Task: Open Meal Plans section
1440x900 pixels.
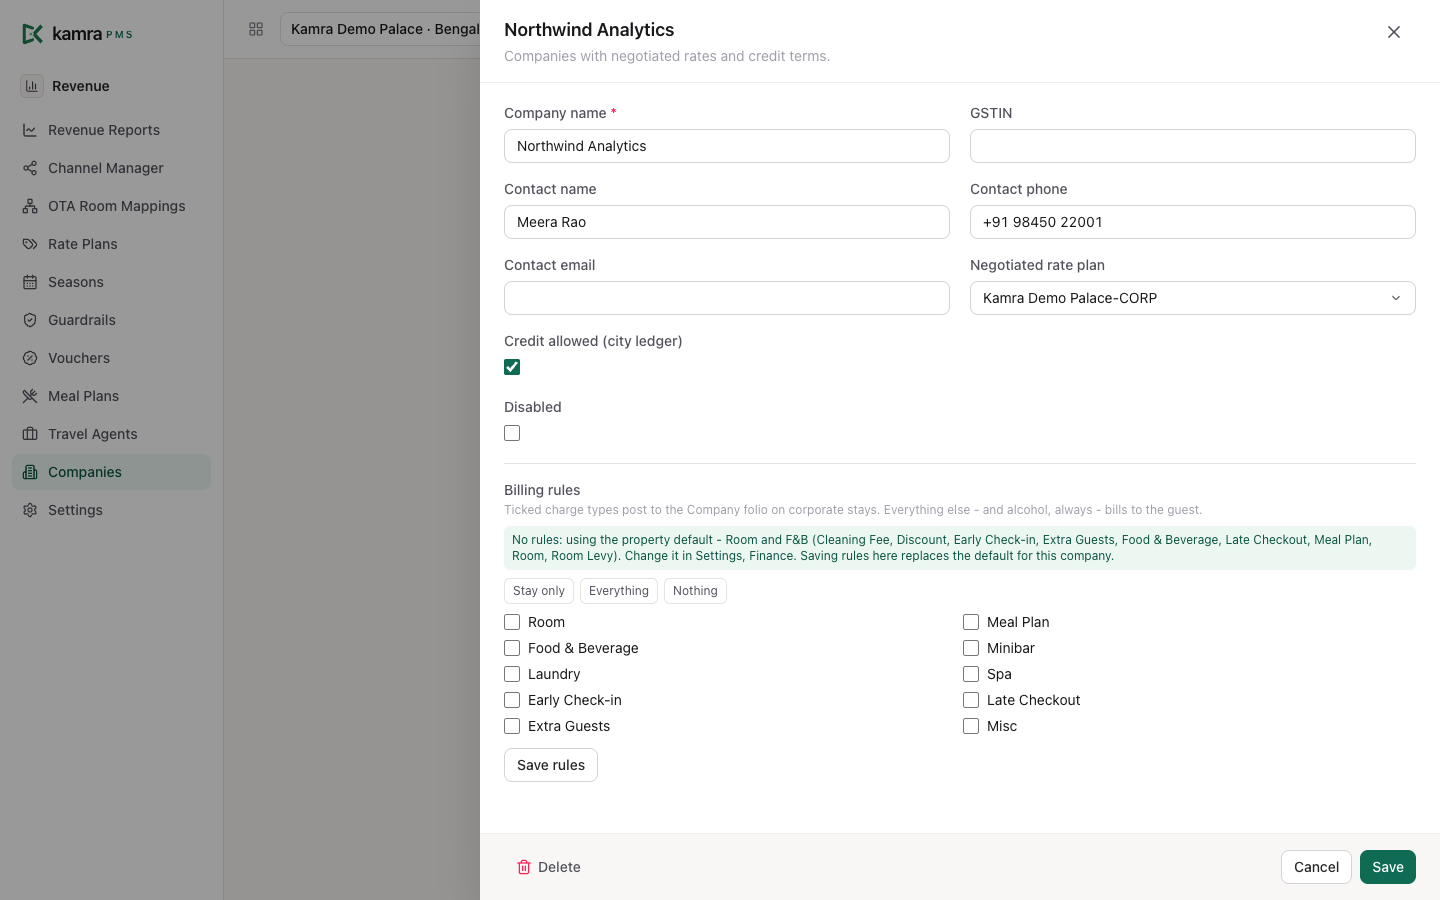Action: coord(111,396)
